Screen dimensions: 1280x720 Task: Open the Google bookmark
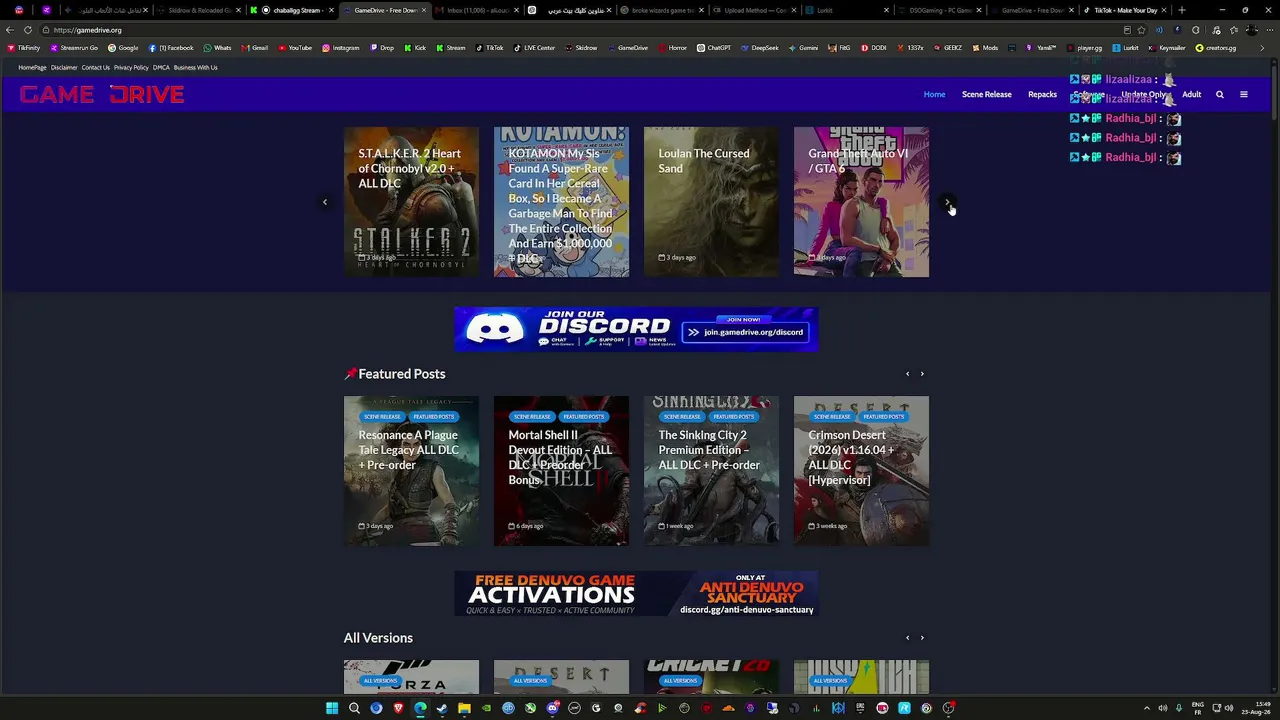(x=123, y=48)
